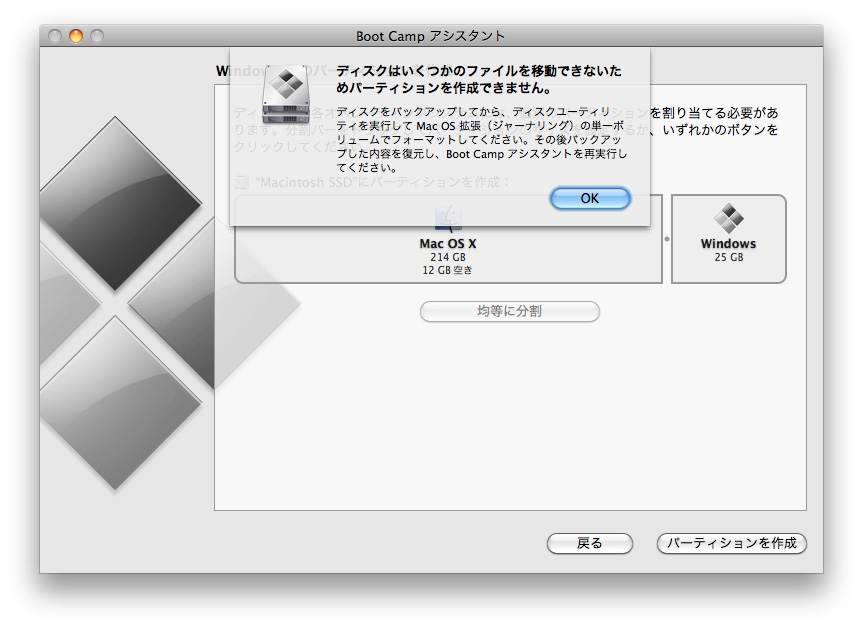
Task: Click the partition divider handle dot
Action: pos(667,239)
